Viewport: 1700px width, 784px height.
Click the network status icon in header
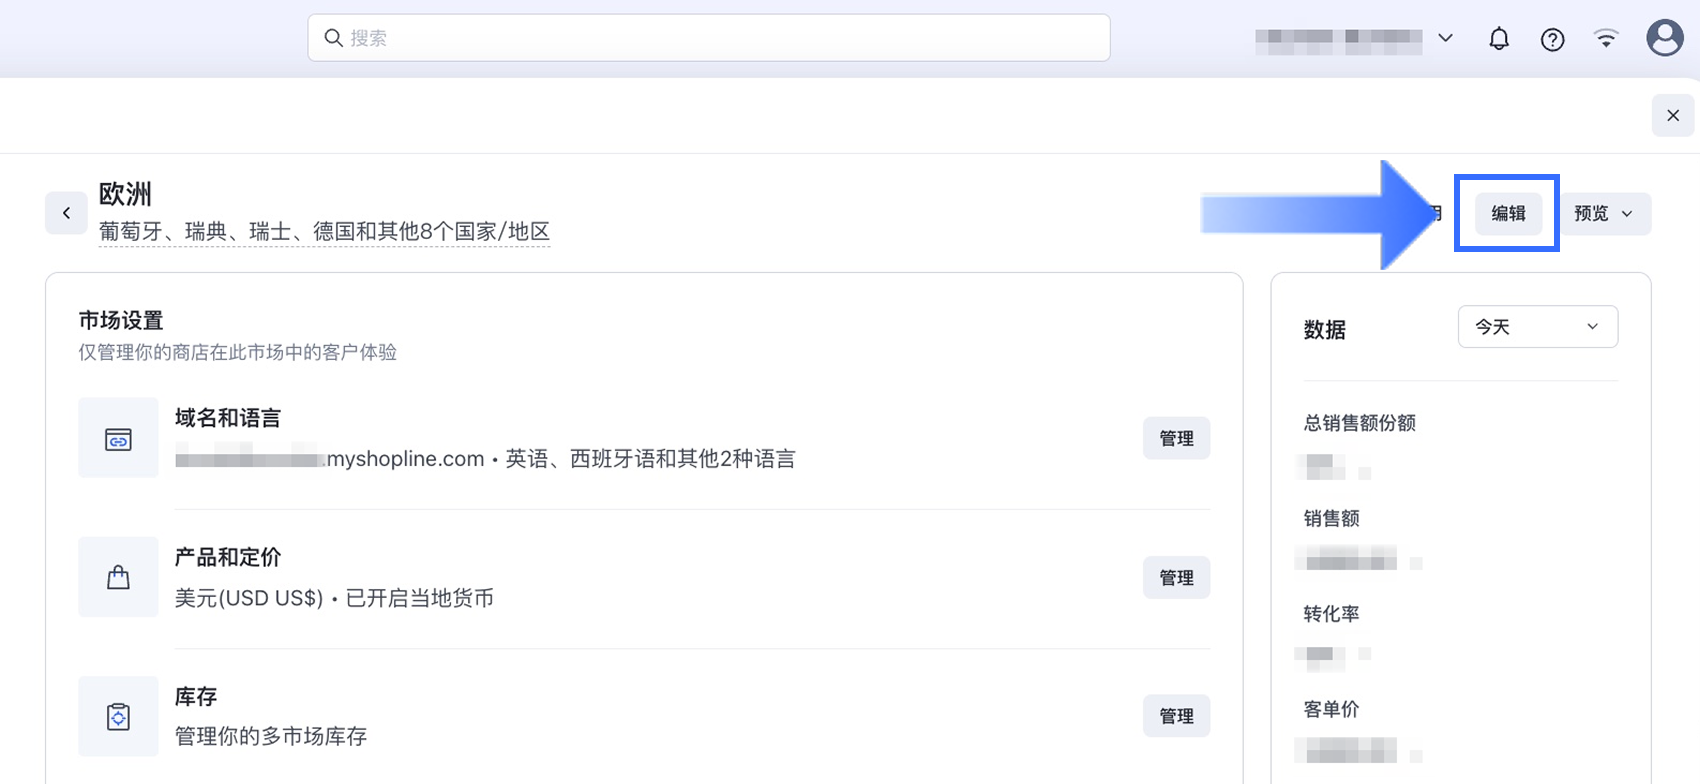(1606, 37)
